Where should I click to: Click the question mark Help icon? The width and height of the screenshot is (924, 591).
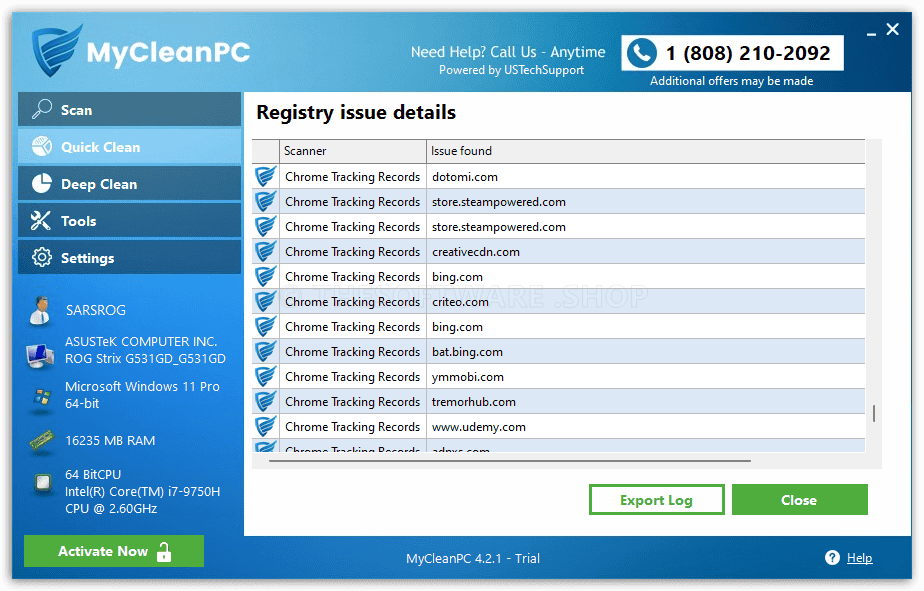pos(832,557)
